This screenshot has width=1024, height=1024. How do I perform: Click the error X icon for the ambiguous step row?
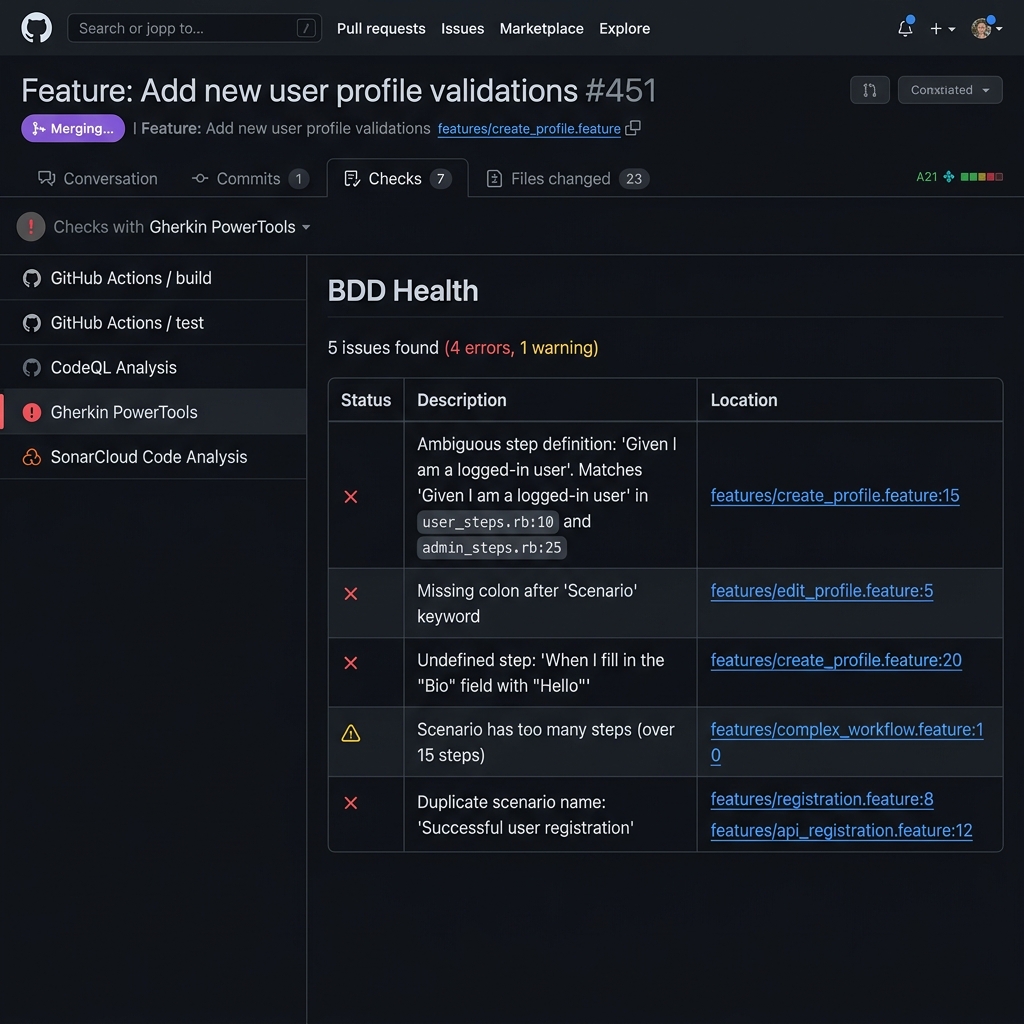(x=351, y=497)
